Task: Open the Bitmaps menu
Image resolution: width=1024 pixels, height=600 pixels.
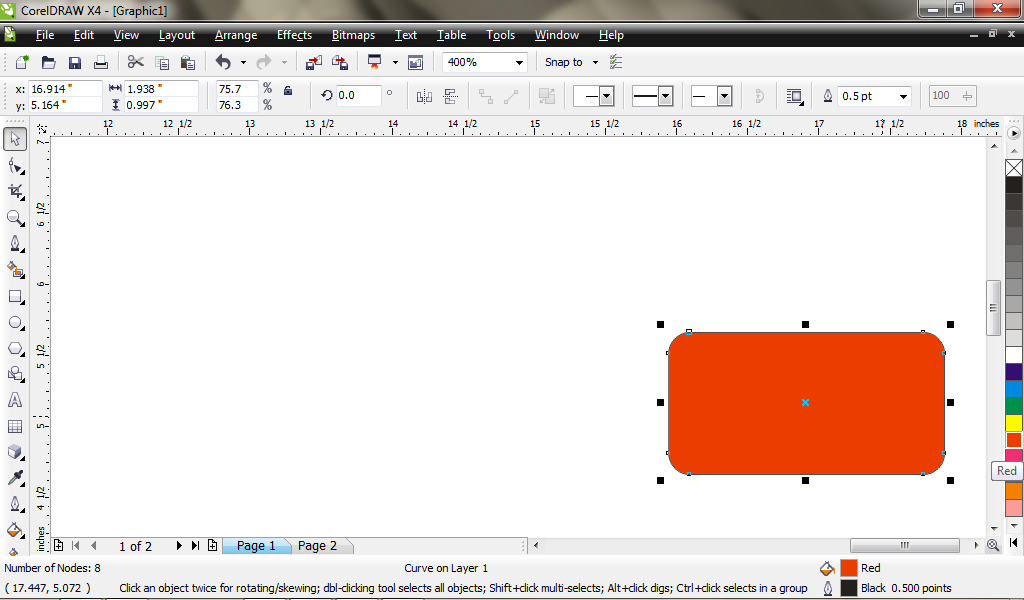Action: point(353,35)
